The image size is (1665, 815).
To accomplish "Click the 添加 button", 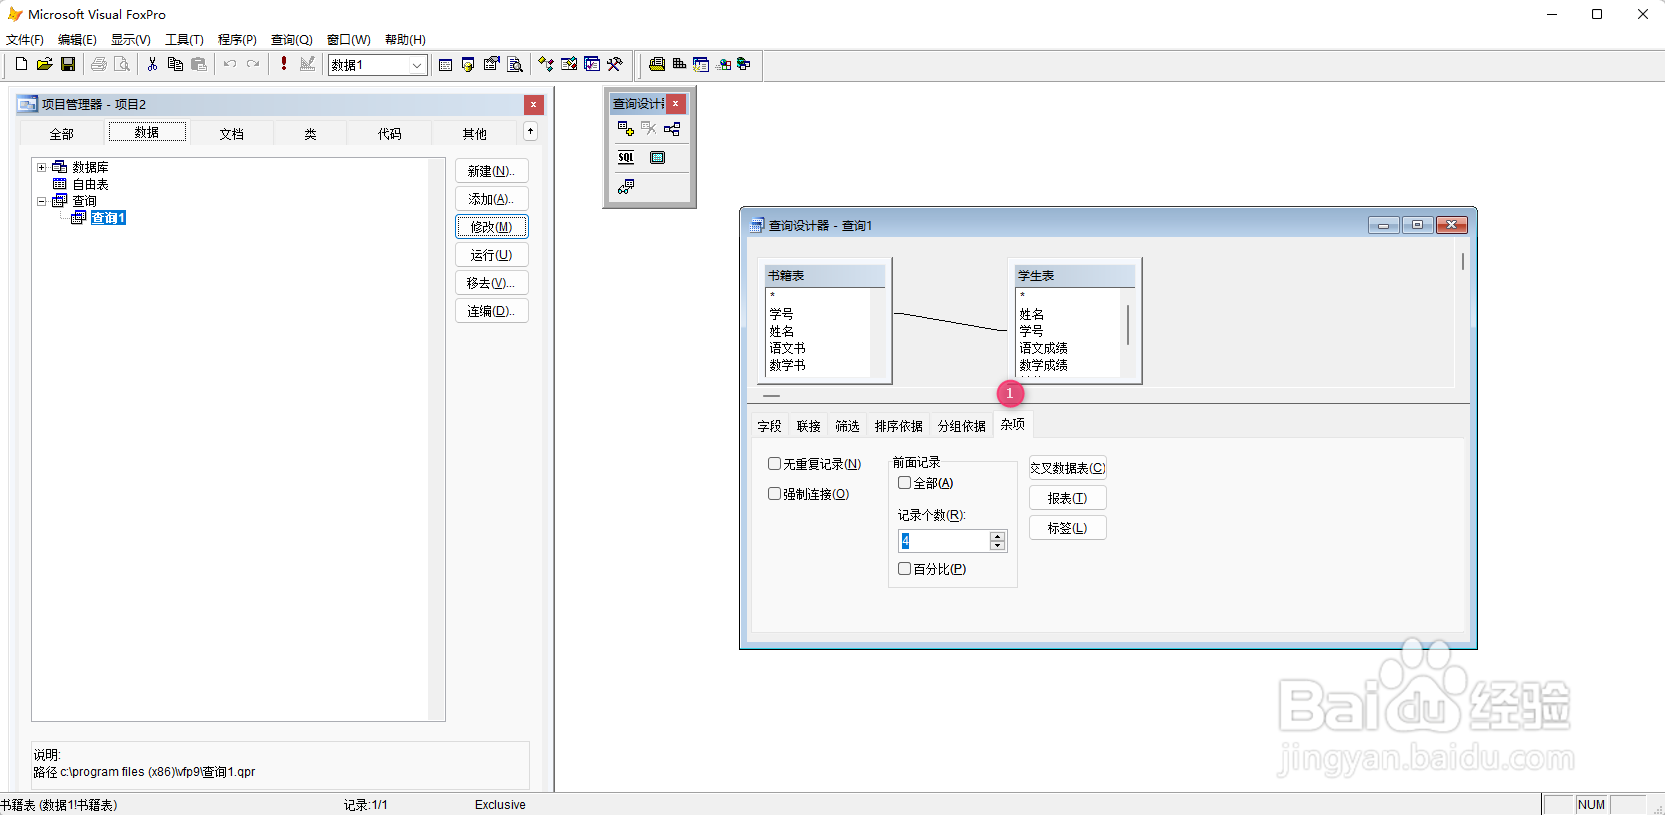I will pyautogui.click(x=491, y=199).
